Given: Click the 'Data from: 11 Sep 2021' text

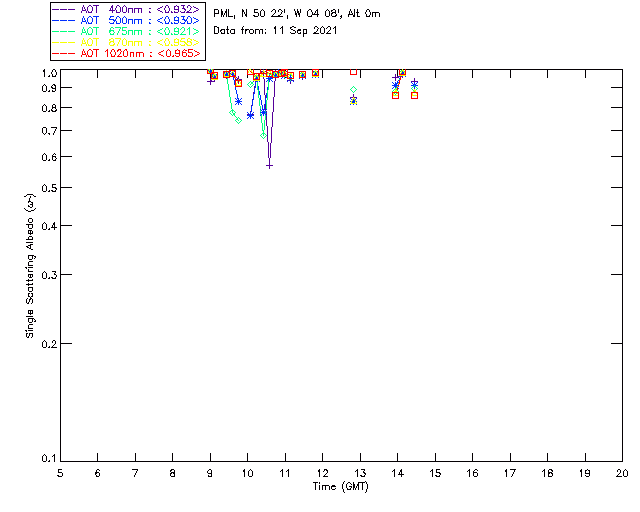Looking at the screenshot, I should [275, 31].
